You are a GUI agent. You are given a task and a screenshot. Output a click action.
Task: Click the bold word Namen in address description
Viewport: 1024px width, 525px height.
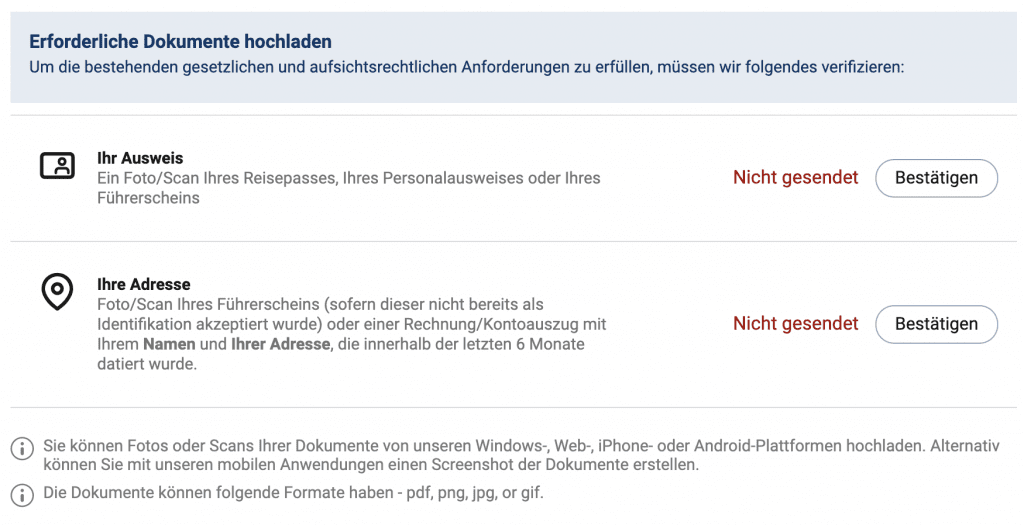click(x=168, y=344)
